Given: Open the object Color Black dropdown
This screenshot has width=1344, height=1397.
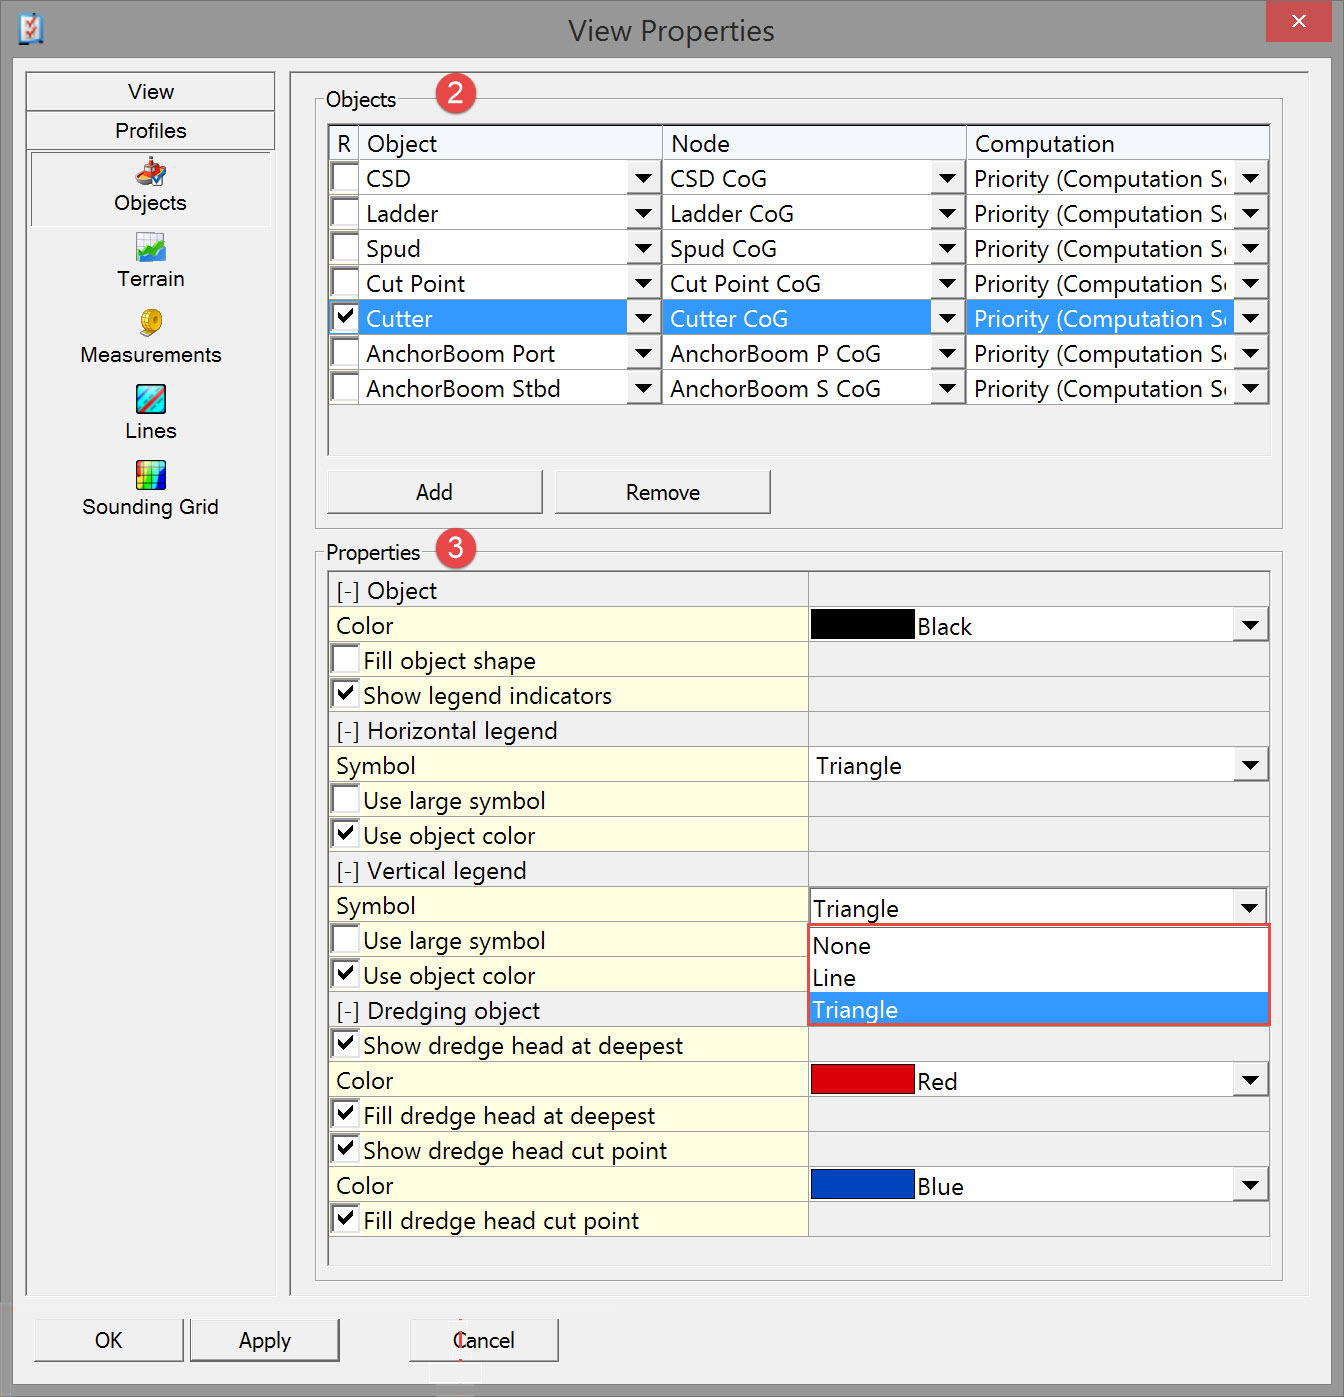Looking at the screenshot, I should click(1249, 626).
